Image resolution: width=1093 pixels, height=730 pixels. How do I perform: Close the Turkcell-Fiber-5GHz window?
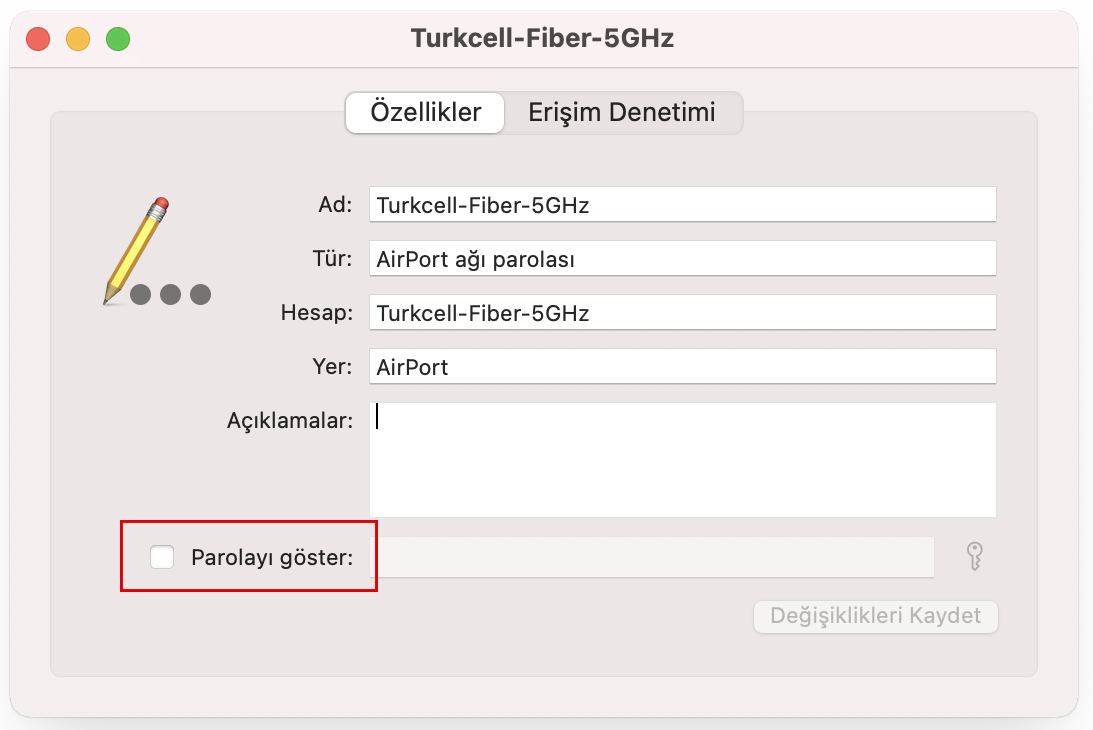pos(38,39)
